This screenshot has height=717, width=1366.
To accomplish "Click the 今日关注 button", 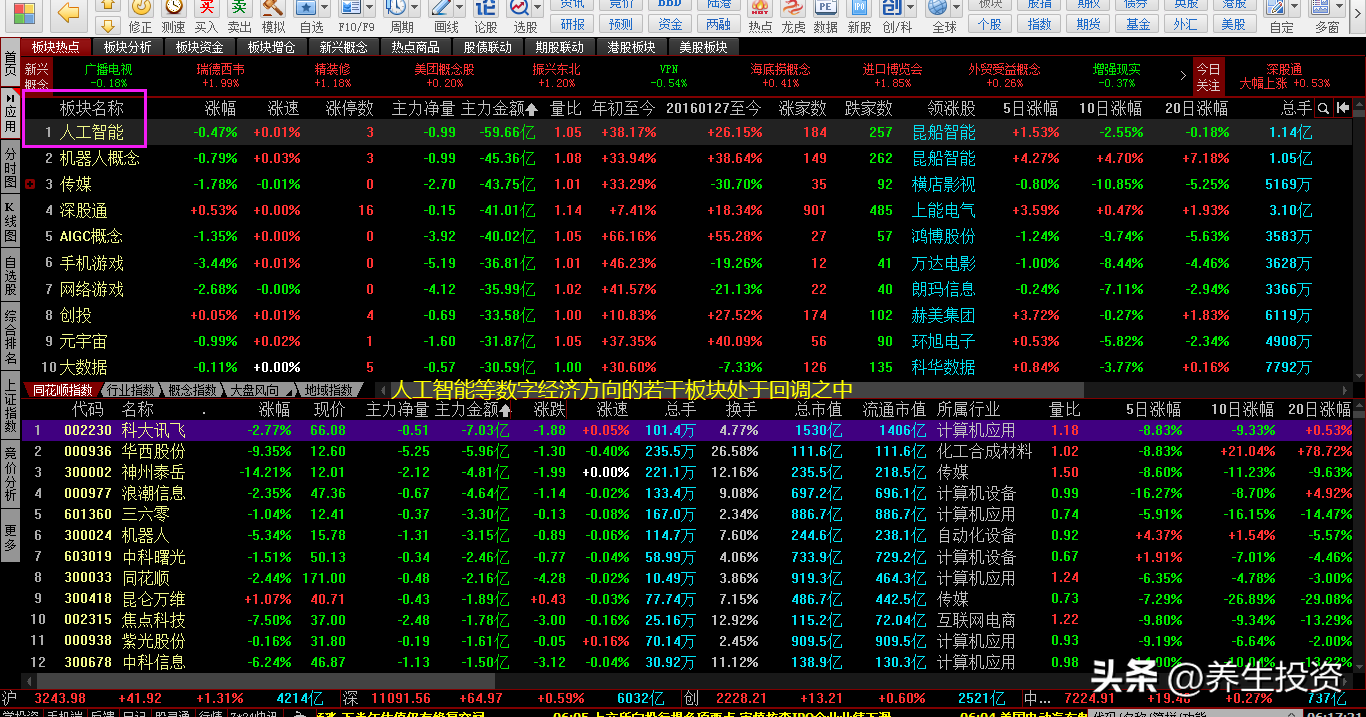I will pyautogui.click(x=1209, y=77).
